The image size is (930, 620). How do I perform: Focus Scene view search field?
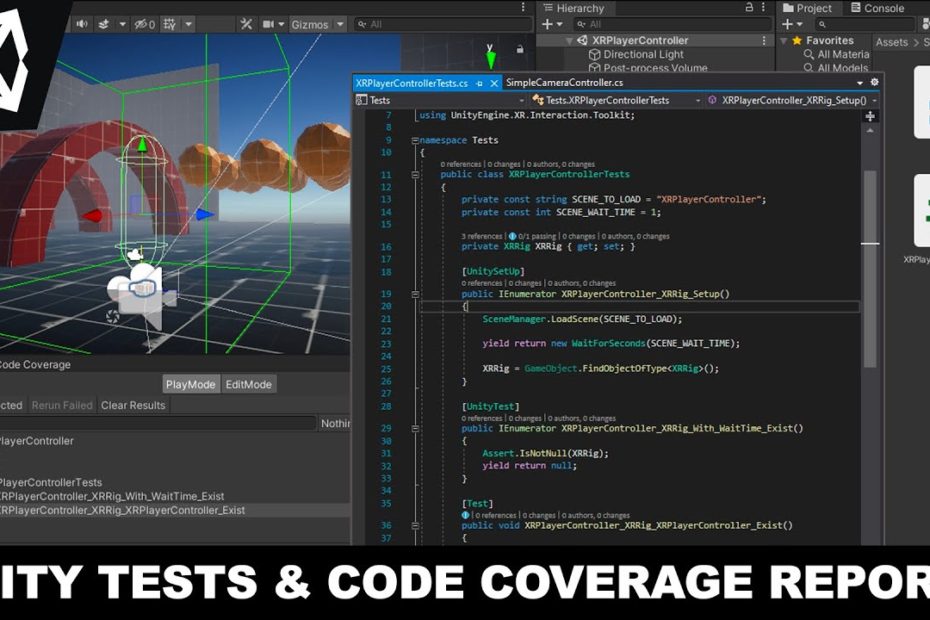click(444, 24)
